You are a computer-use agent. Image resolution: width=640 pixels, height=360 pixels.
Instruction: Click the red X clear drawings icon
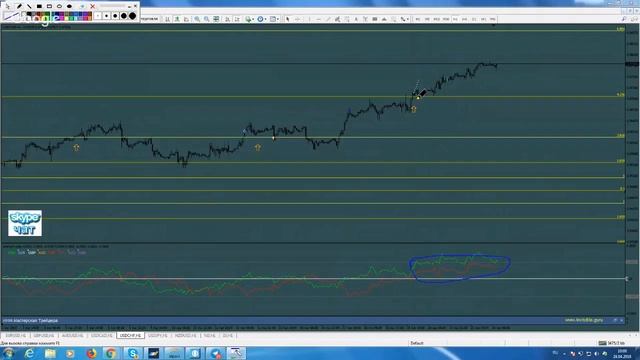[x=93, y=7]
